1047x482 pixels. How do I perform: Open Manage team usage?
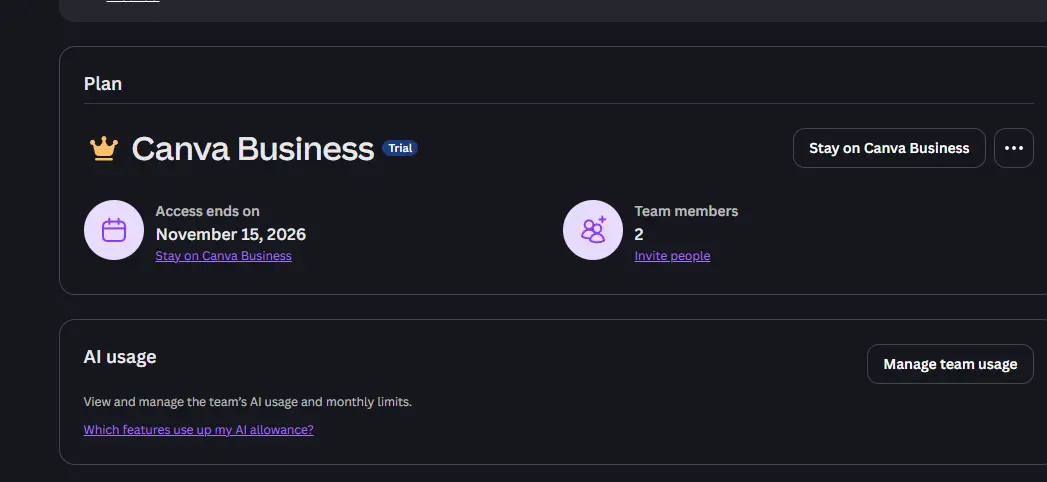click(950, 364)
